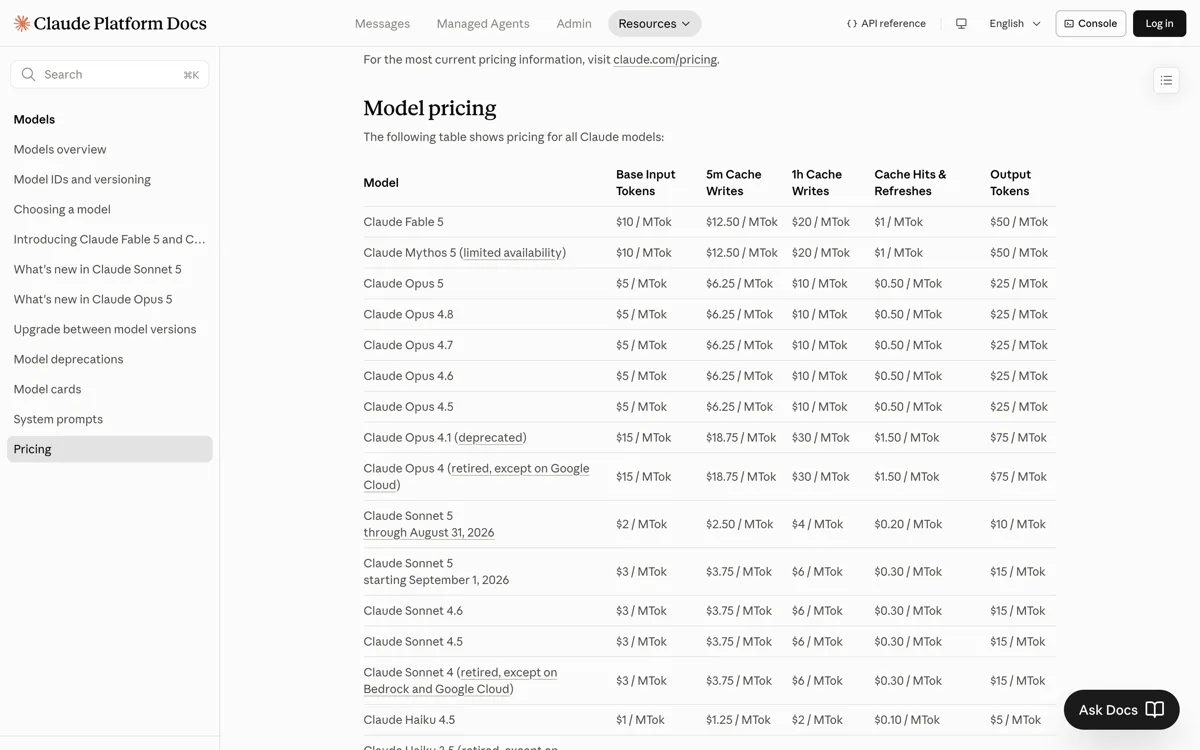Open What's new in Claude Opus 5

[93, 299]
